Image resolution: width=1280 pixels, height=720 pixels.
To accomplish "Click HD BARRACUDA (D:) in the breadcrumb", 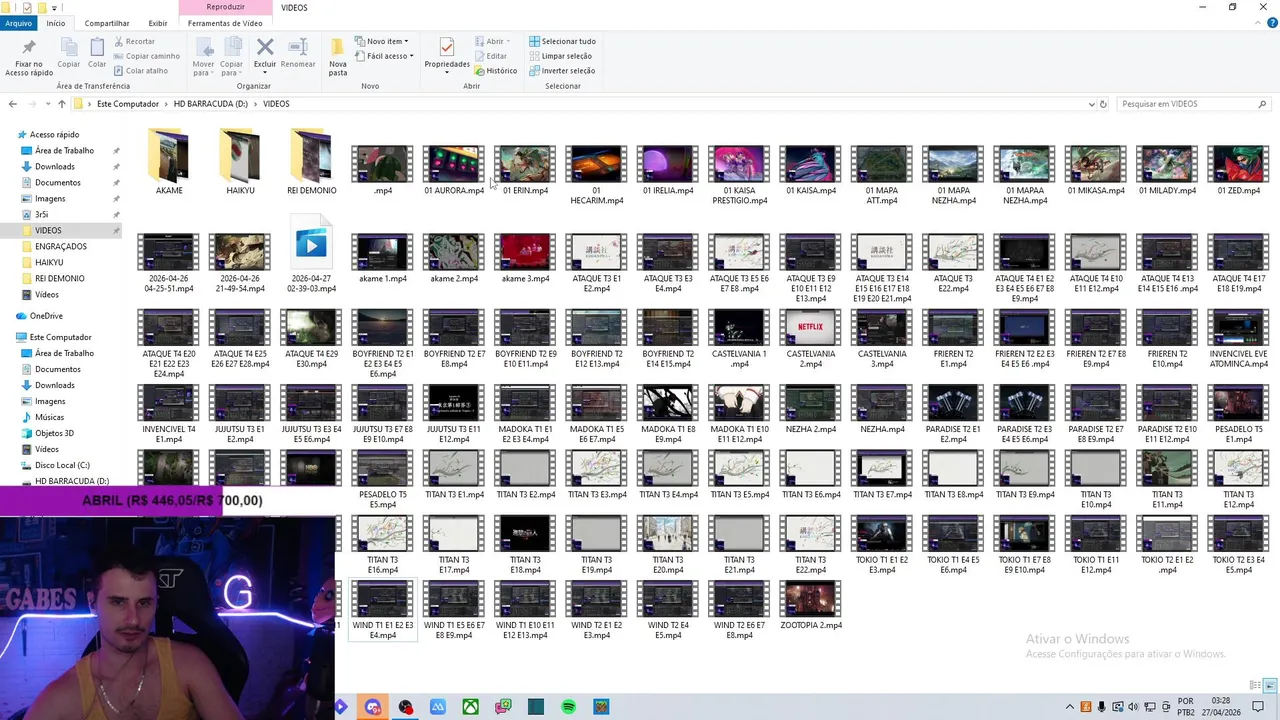I will coord(210,104).
